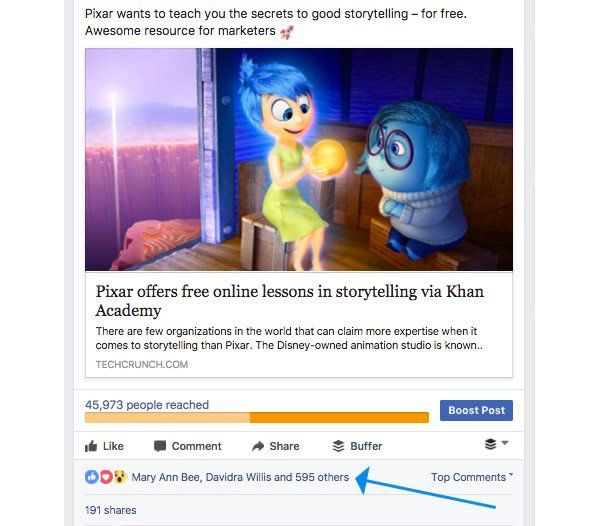
Task: Click the Buffer stack icon
Action: coord(338,446)
